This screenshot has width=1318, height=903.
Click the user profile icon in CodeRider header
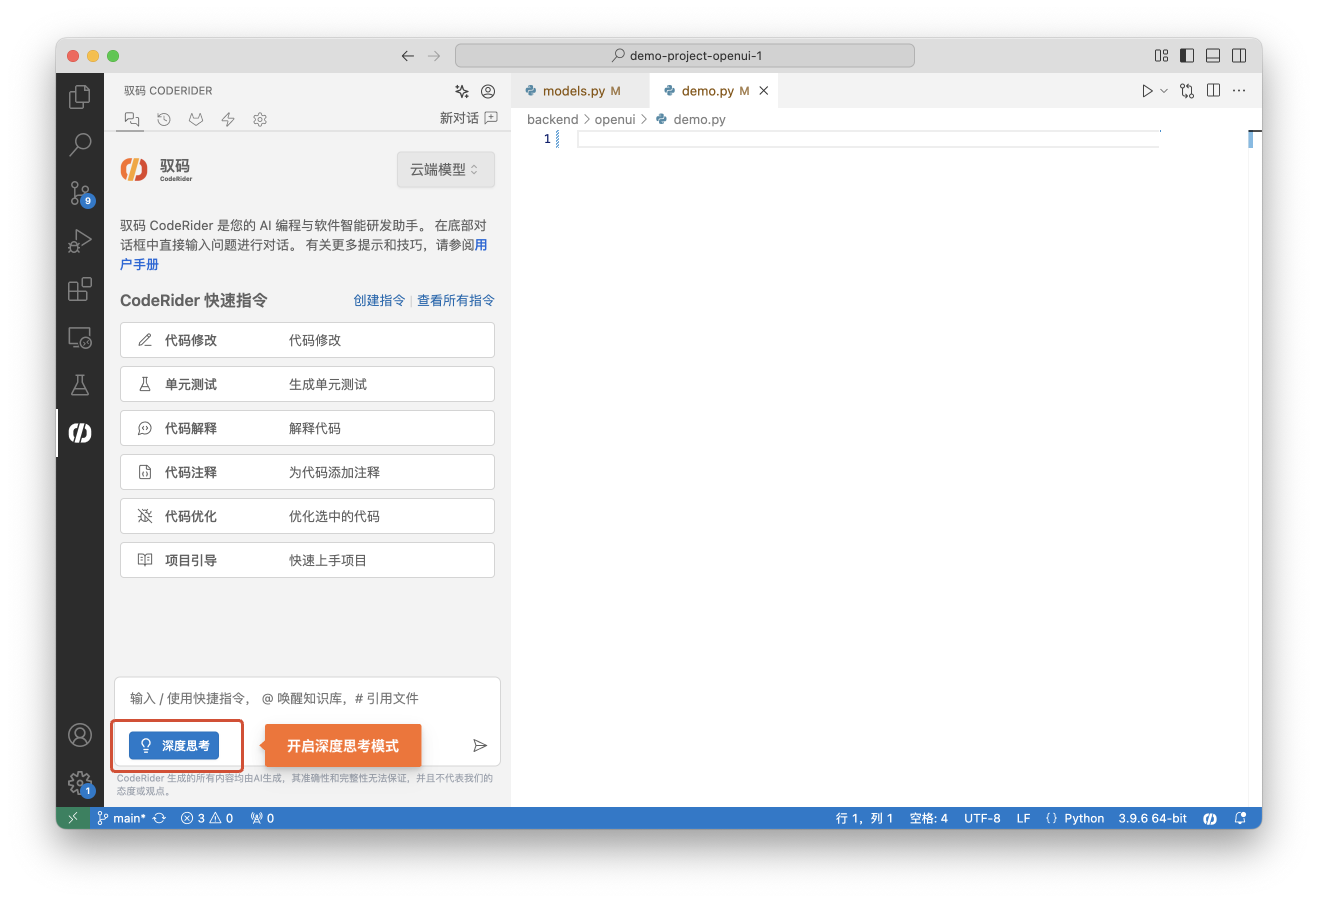point(488,91)
